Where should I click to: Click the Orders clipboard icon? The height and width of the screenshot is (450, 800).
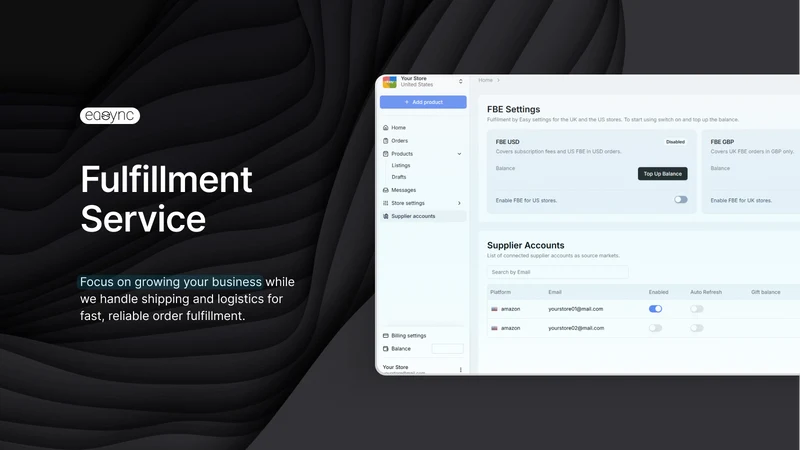(386, 141)
